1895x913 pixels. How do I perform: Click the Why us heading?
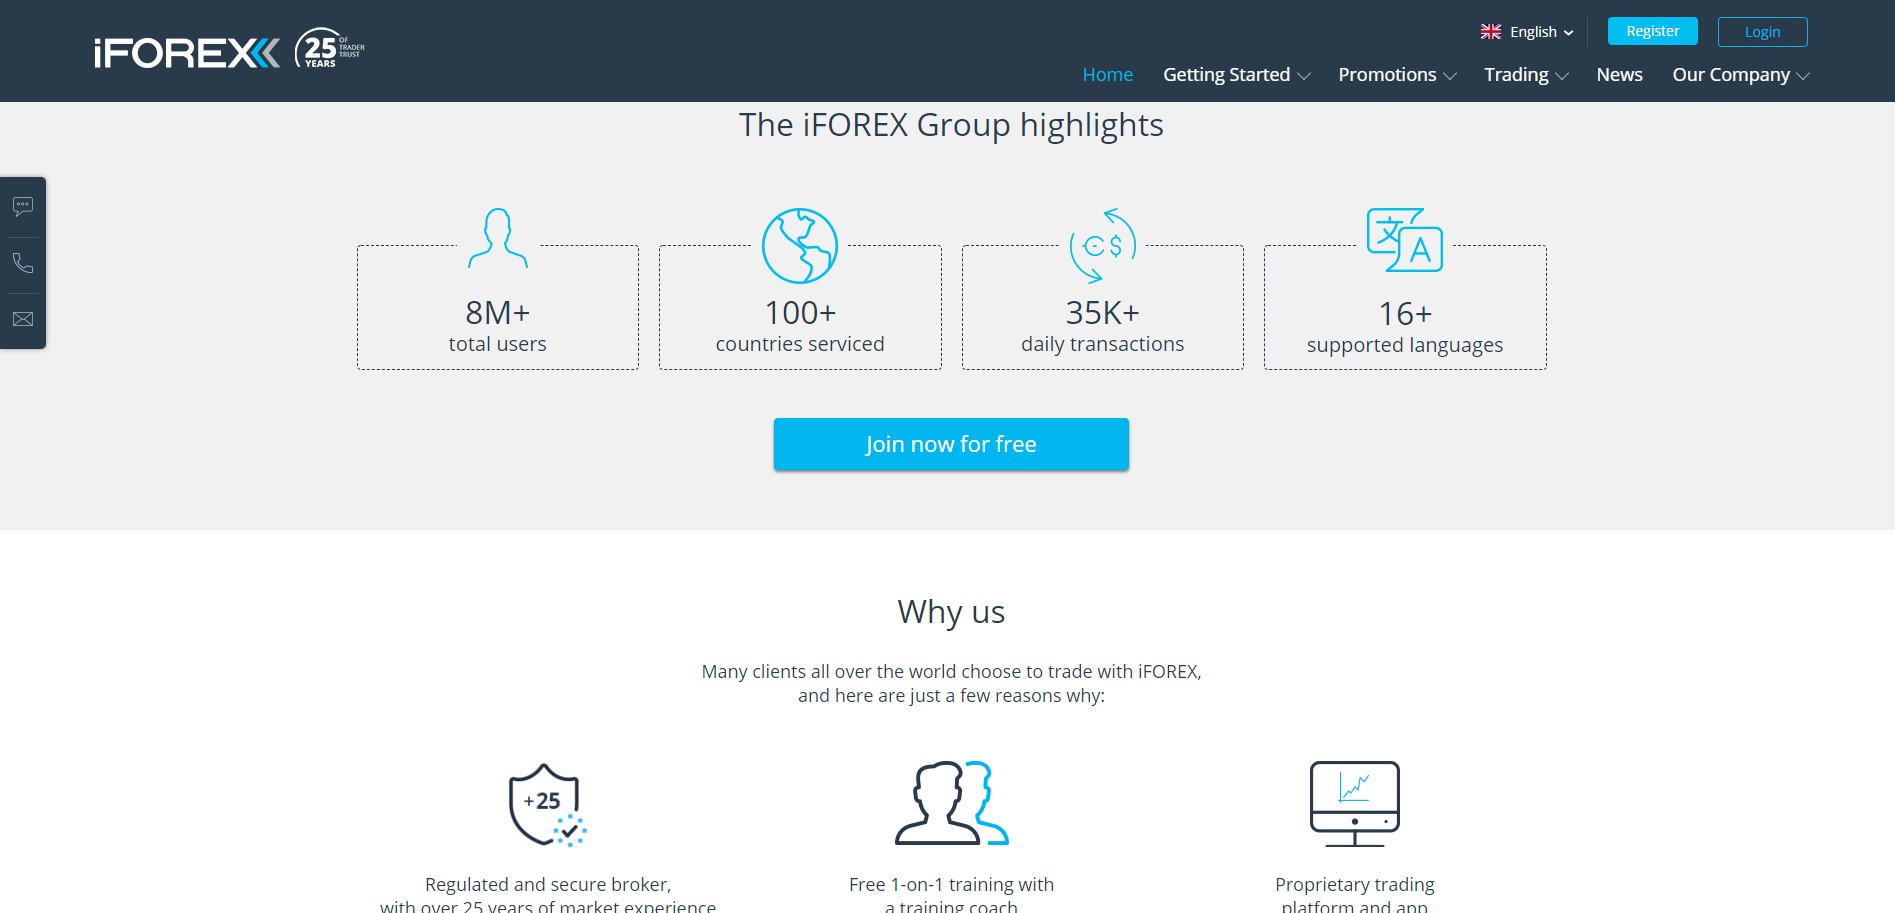point(951,611)
